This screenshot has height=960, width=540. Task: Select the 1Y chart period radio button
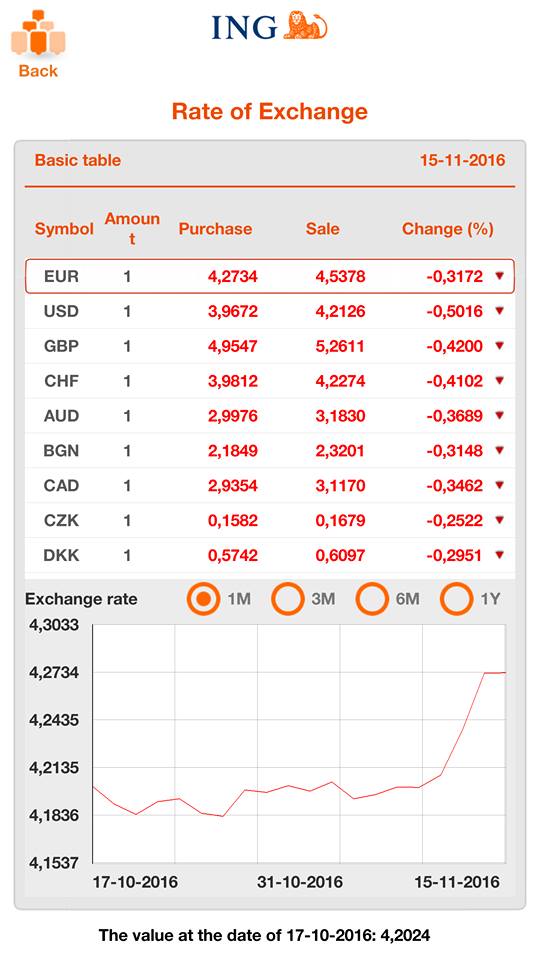point(456,598)
